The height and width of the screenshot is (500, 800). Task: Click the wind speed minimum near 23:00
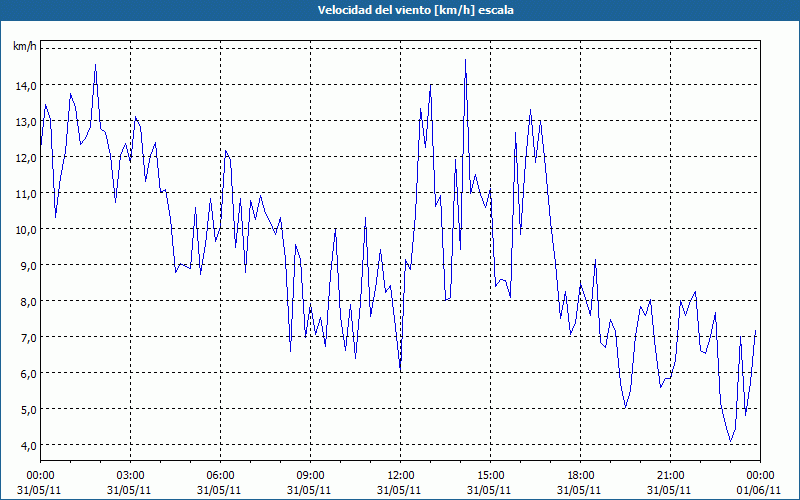[x=731, y=441]
